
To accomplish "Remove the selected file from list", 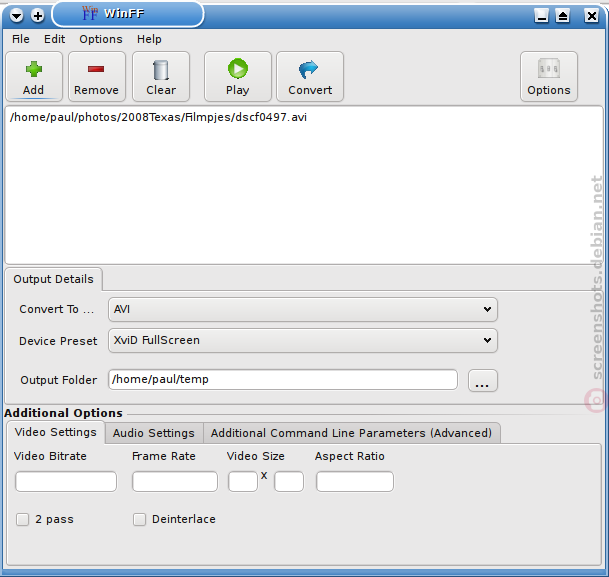I will [97, 76].
